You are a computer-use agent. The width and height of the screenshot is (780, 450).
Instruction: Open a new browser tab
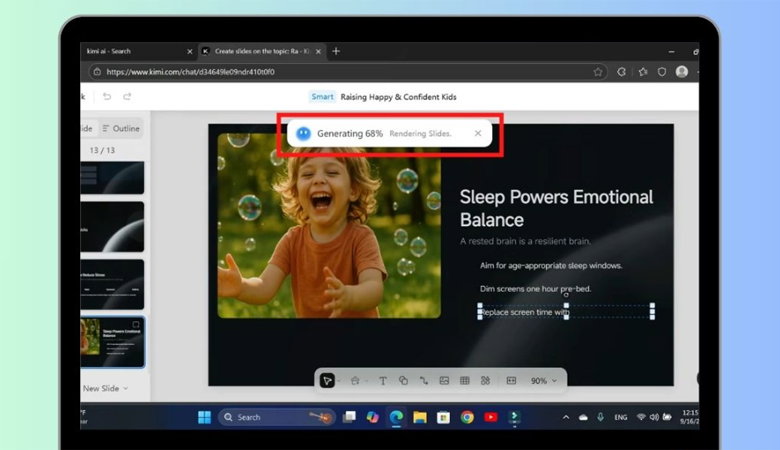(x=336, y=51)
